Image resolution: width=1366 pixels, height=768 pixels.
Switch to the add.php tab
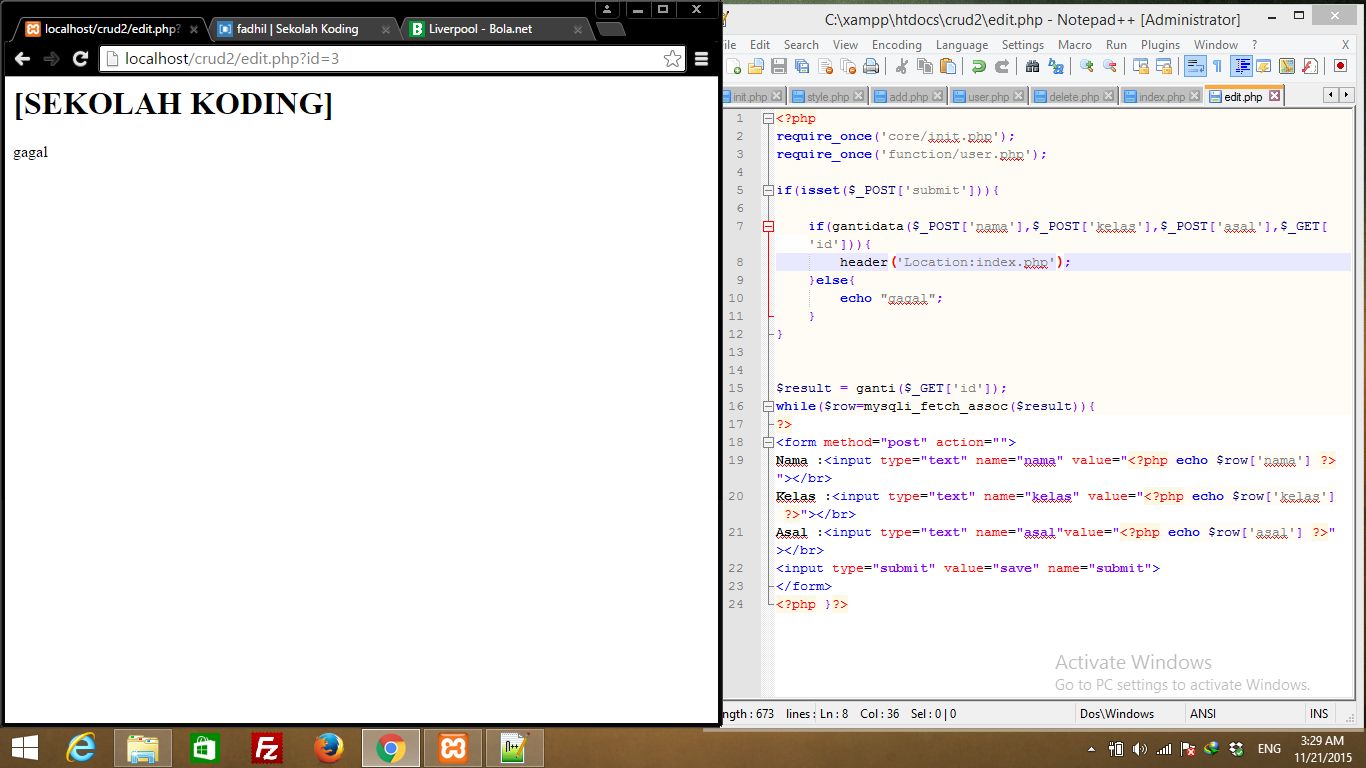[907, 97]
